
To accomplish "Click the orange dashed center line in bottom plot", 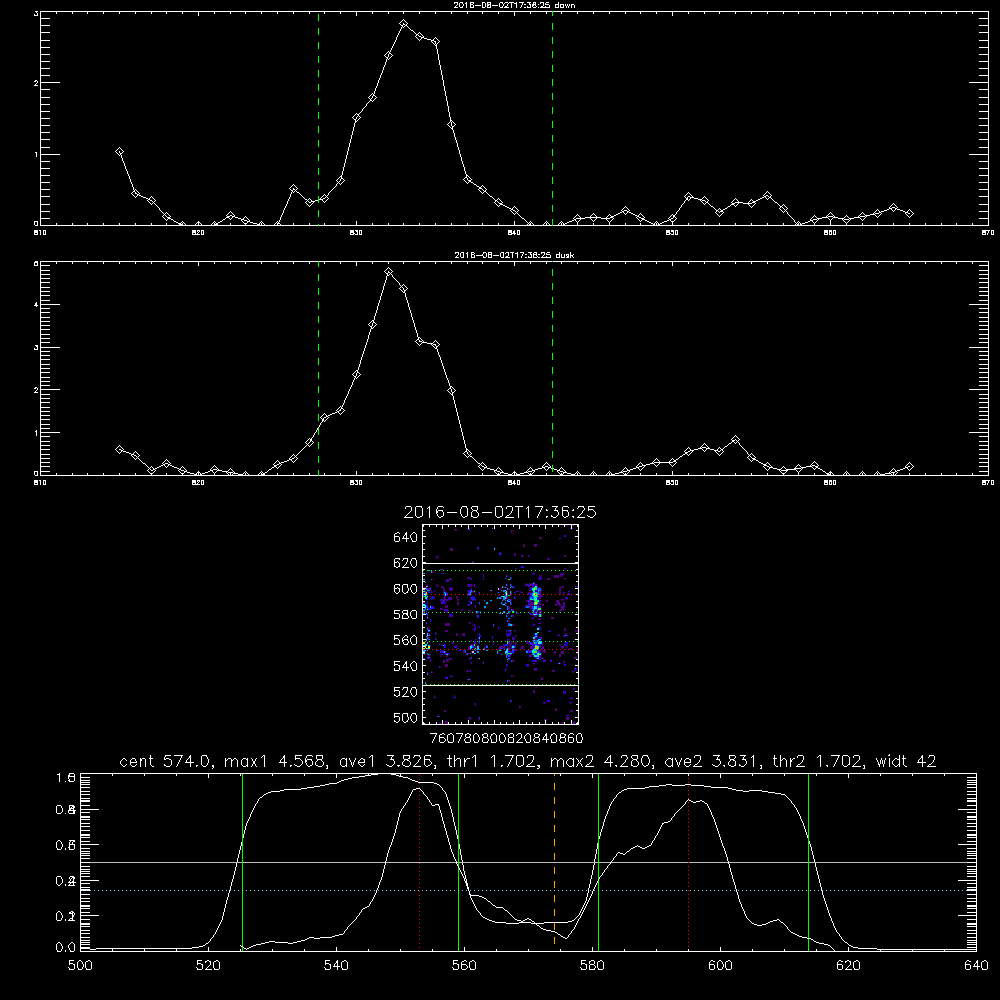I will (x=554, y=862).
